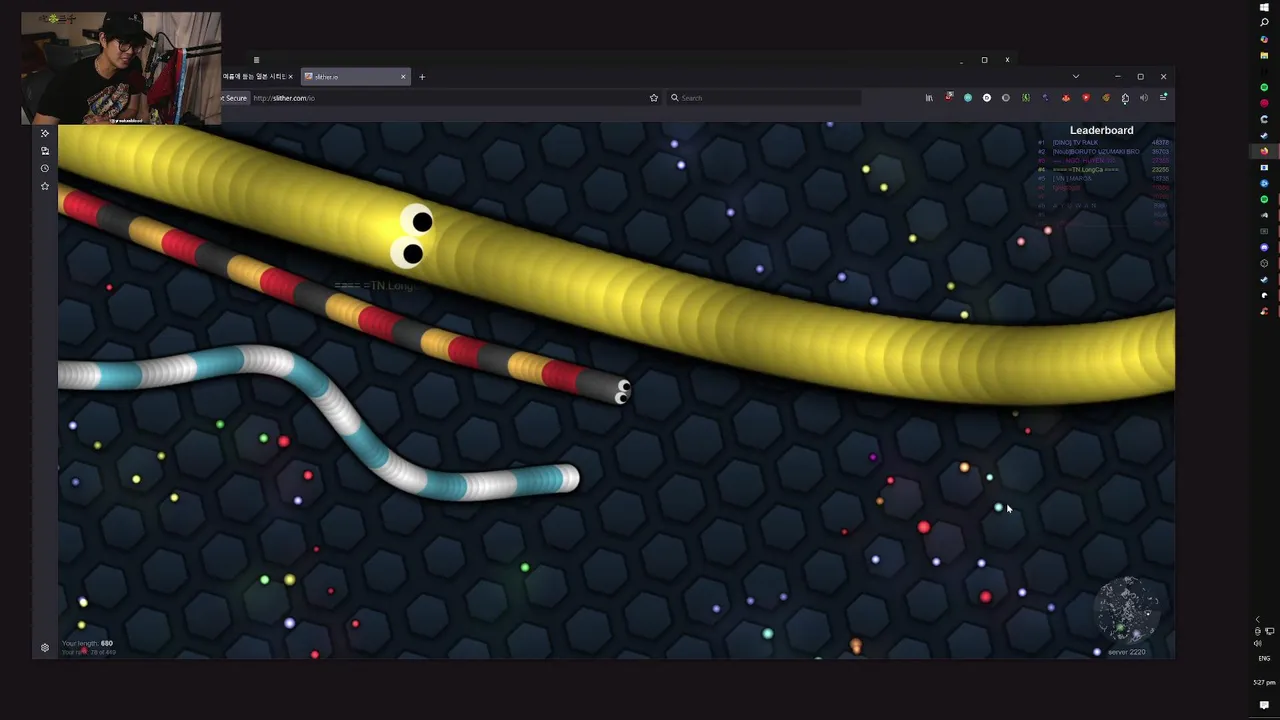Open Windows search from the taskbar
Screen dimensions: 1280x720
[x=1264, y=23]
